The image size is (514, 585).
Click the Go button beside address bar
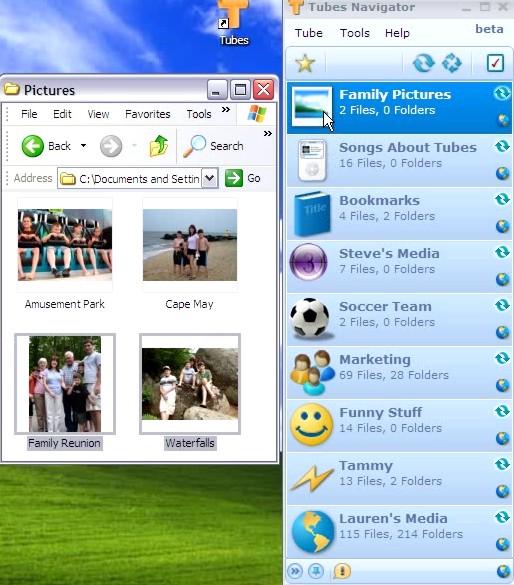pyautogui.click(x=243, y=178)
